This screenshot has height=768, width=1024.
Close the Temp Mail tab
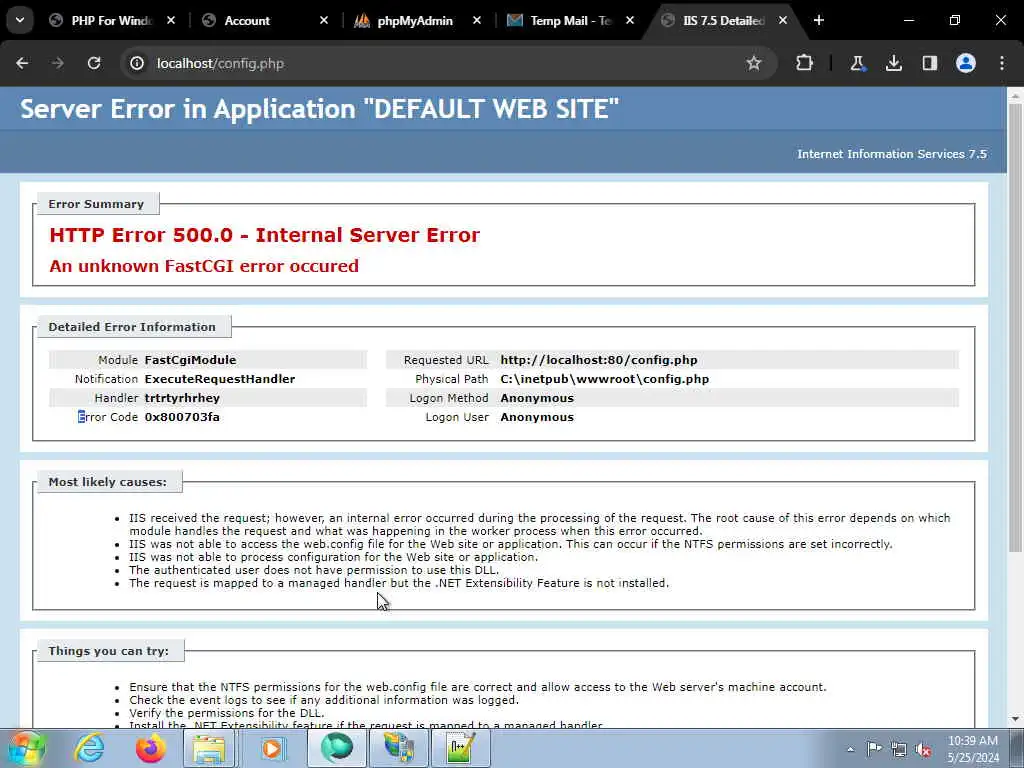pyautogui.click(x=630, y=20)
